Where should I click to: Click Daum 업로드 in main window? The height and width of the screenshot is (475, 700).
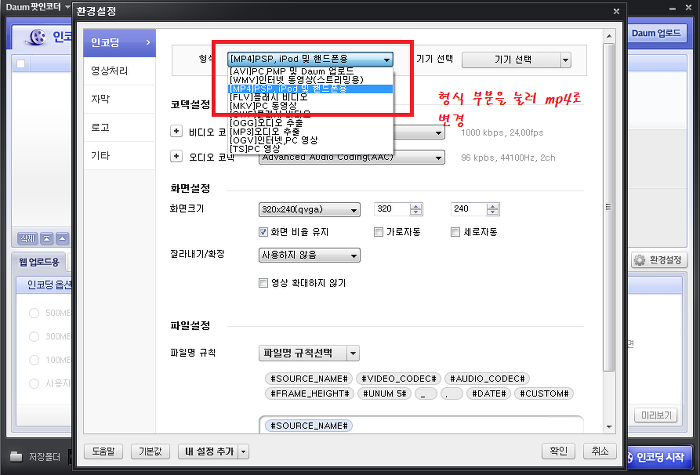tap(656, 33)
